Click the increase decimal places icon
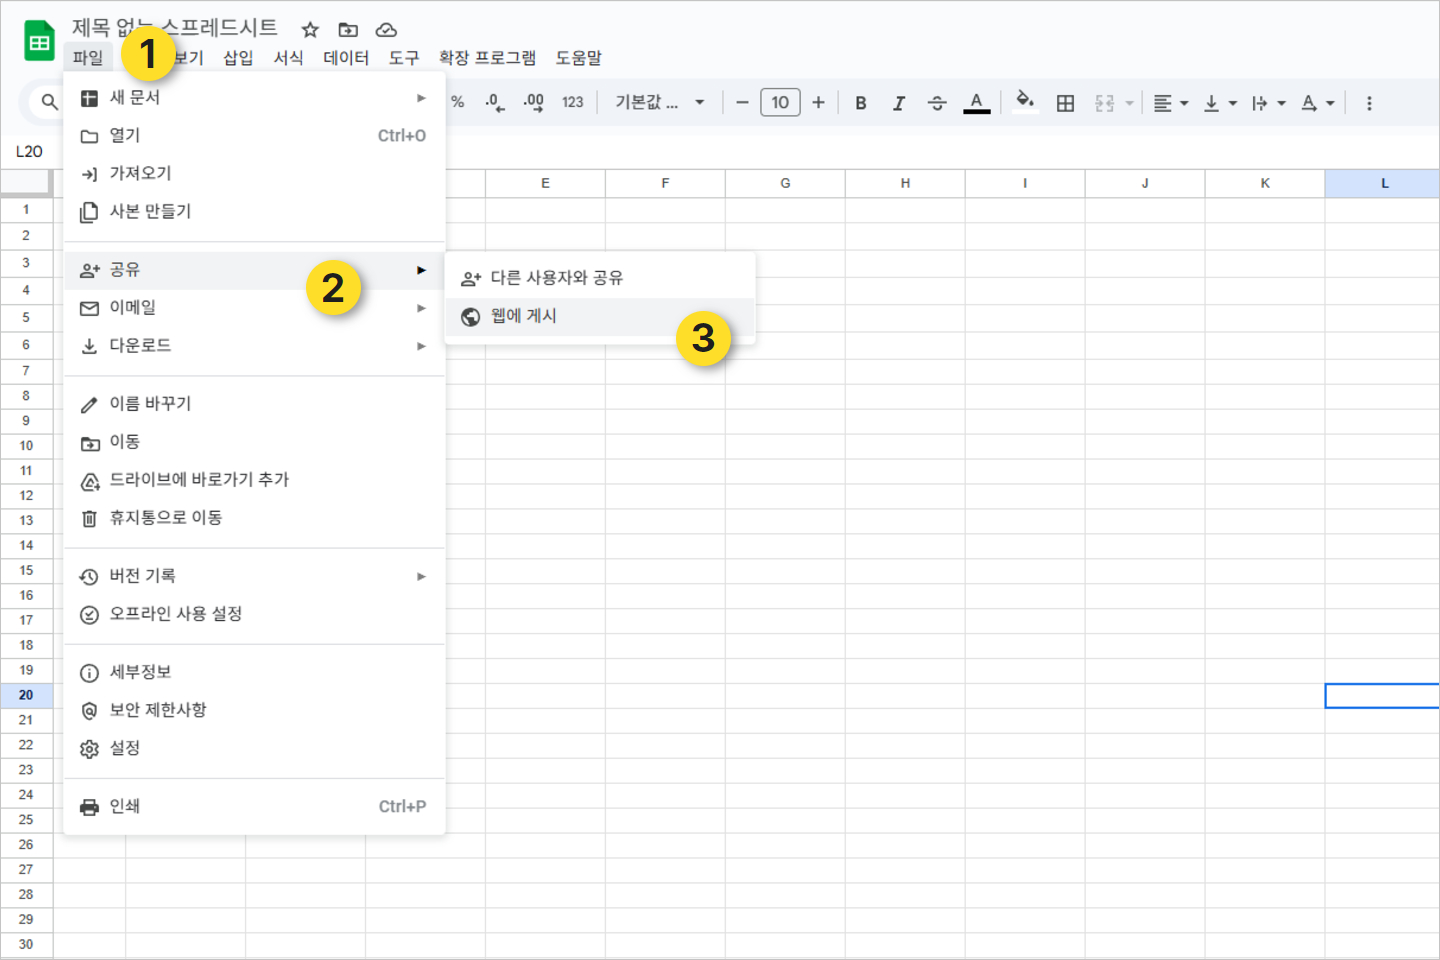1440x960 pixels. tap(533, 102)
